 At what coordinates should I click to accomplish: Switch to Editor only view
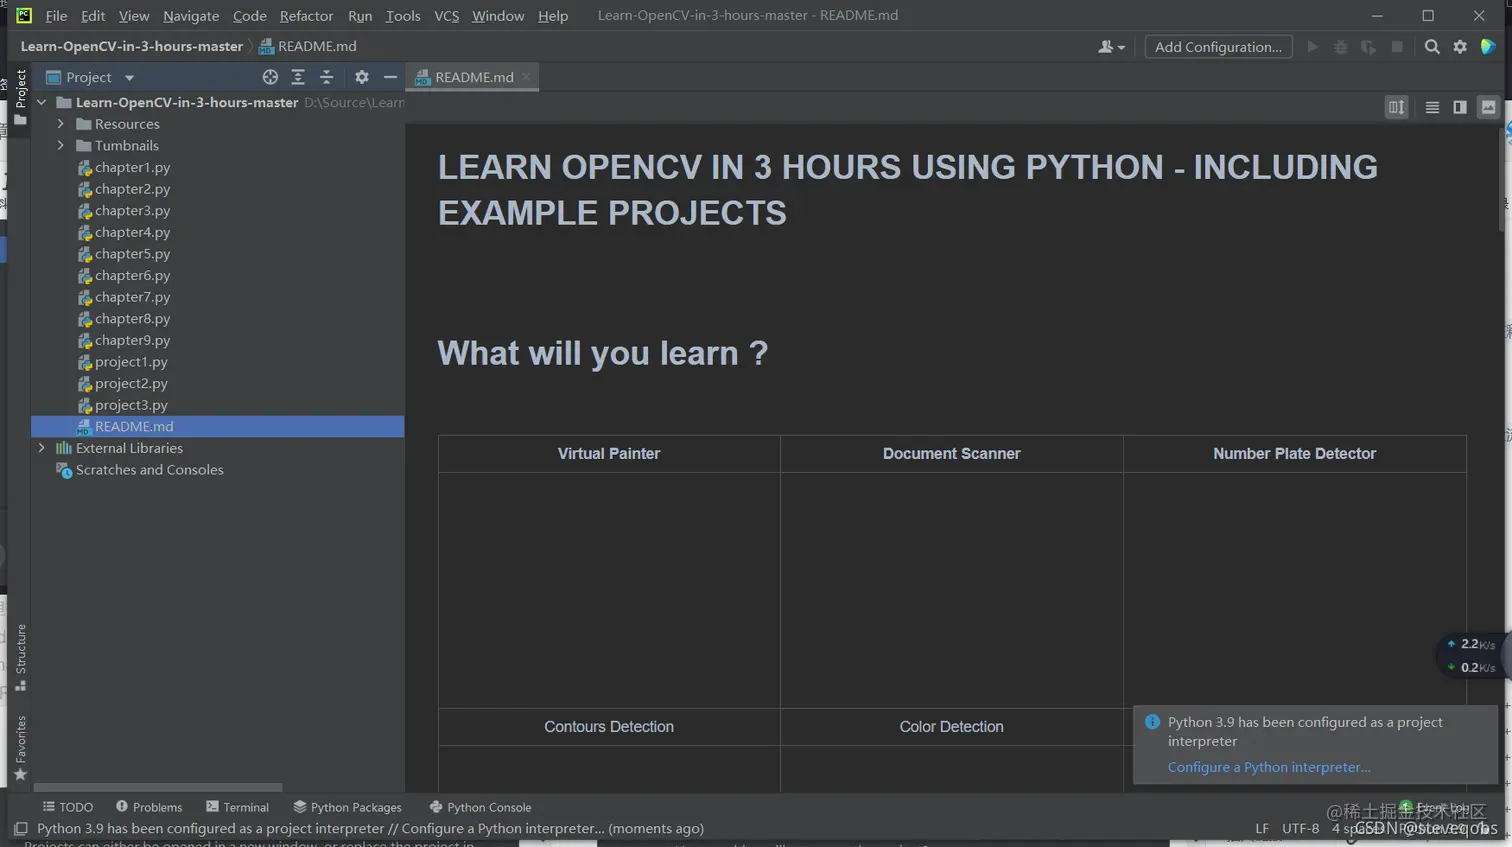(1432, 107)
